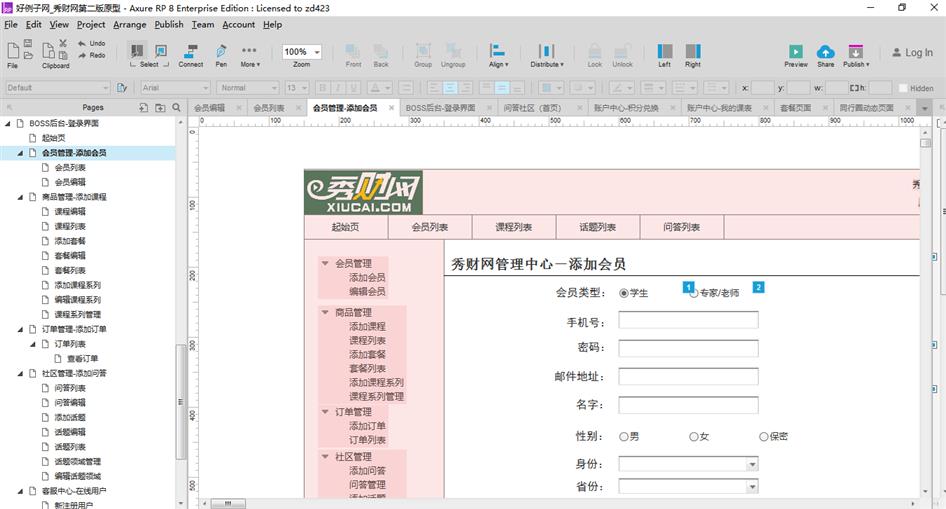Image resolution: width=946 pixels, height=509 pixels.
Task: Select the 查看订单 page in tree
Action: (82, 359)
